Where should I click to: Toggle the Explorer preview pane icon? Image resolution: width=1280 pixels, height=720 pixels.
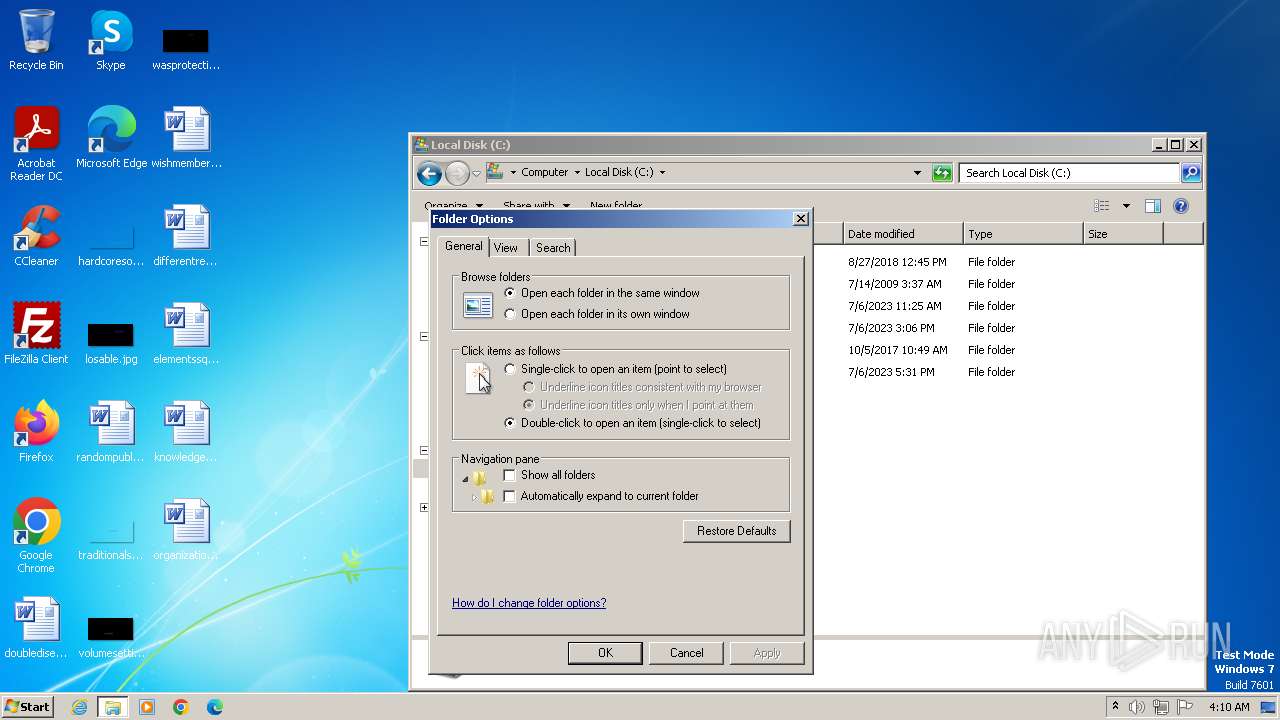point(1152,206)
